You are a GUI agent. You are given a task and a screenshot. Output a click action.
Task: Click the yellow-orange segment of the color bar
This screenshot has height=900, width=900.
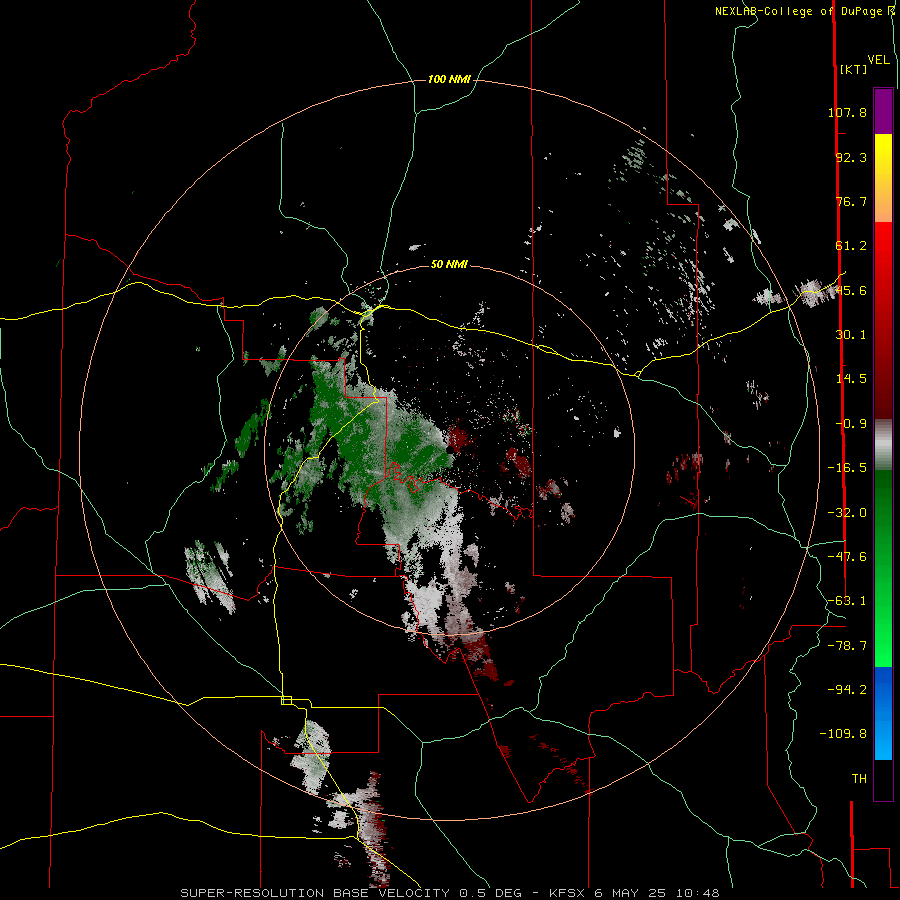click(883, 178)
